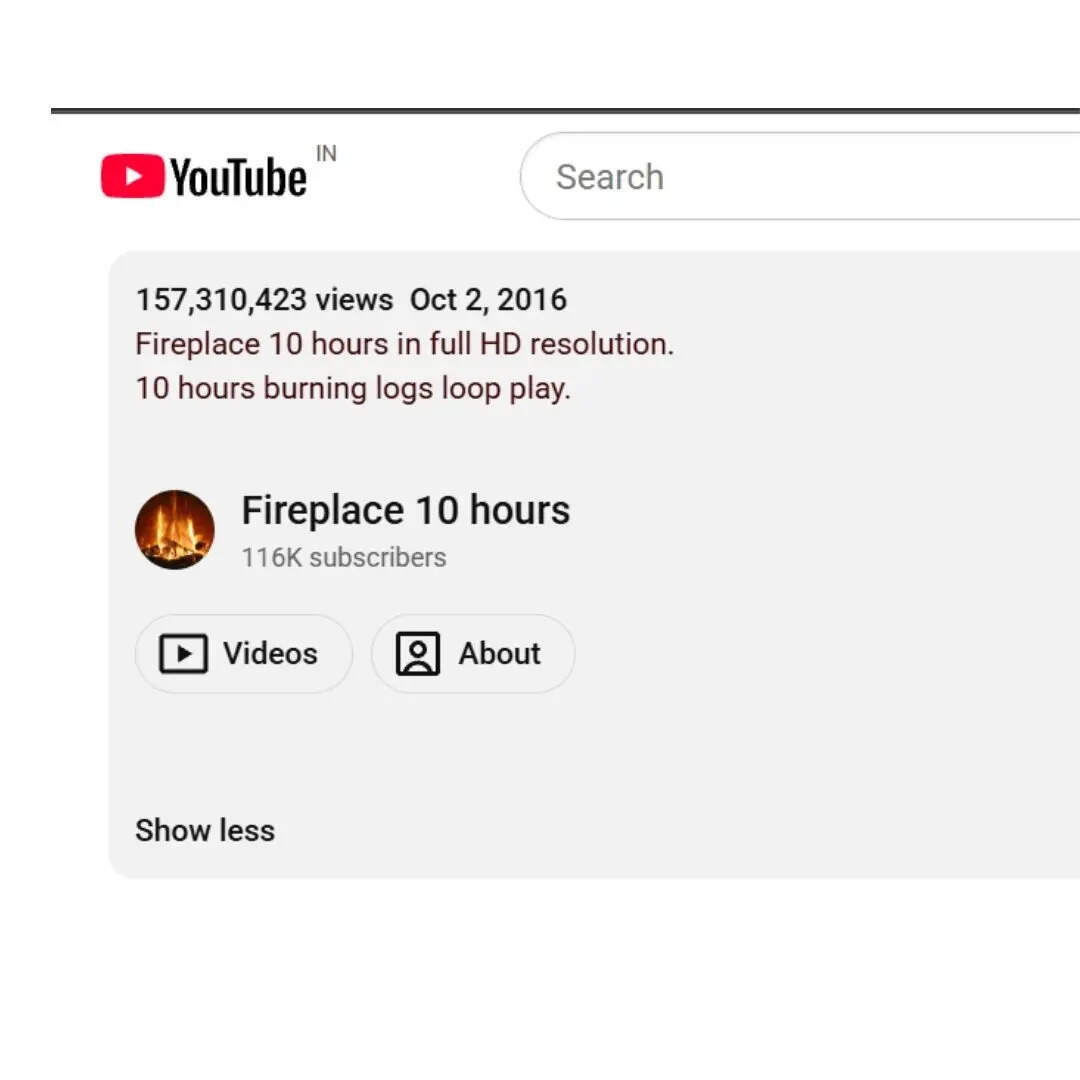Click the Oct 2, 2016 upload date
The height and width of the screenshot is (1080, 1080).
click(488, 299)
